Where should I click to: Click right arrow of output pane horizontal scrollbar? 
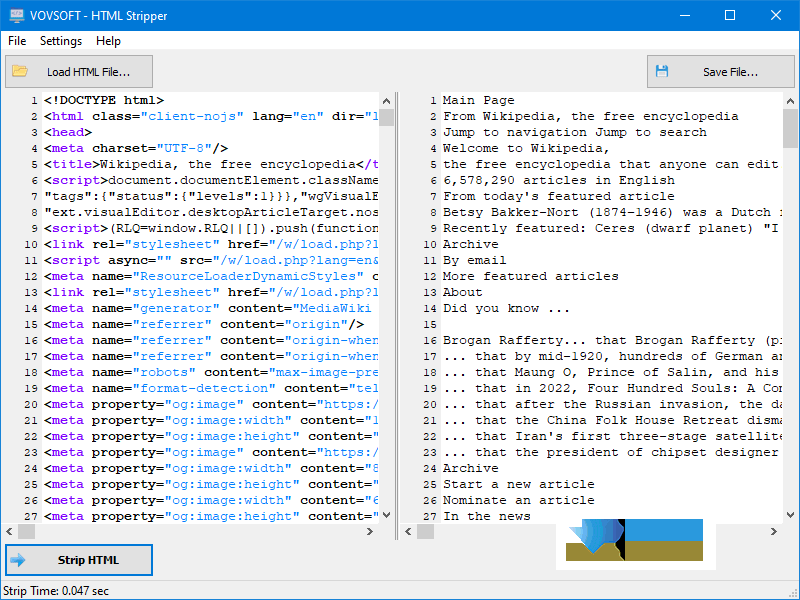[x=774, y=532]
